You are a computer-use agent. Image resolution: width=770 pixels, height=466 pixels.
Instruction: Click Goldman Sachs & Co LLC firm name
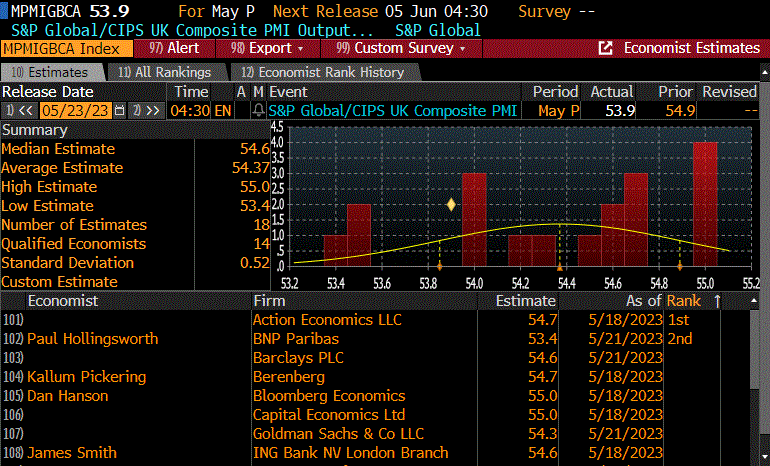(338, 434)
